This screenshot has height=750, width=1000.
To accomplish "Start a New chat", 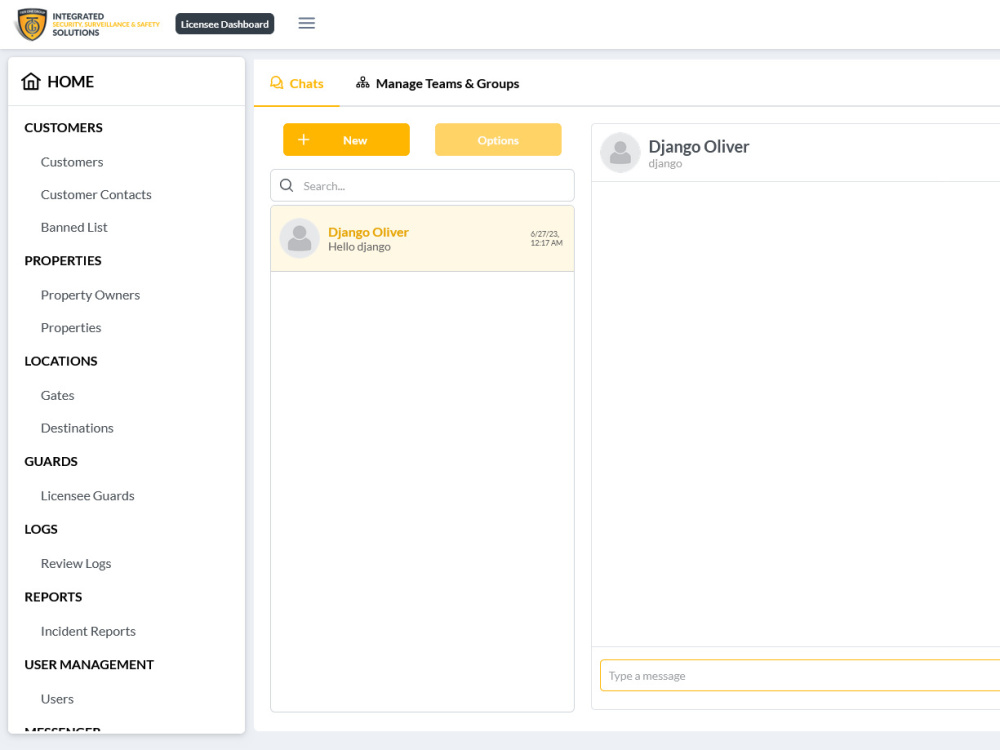I will click(346, 140).
